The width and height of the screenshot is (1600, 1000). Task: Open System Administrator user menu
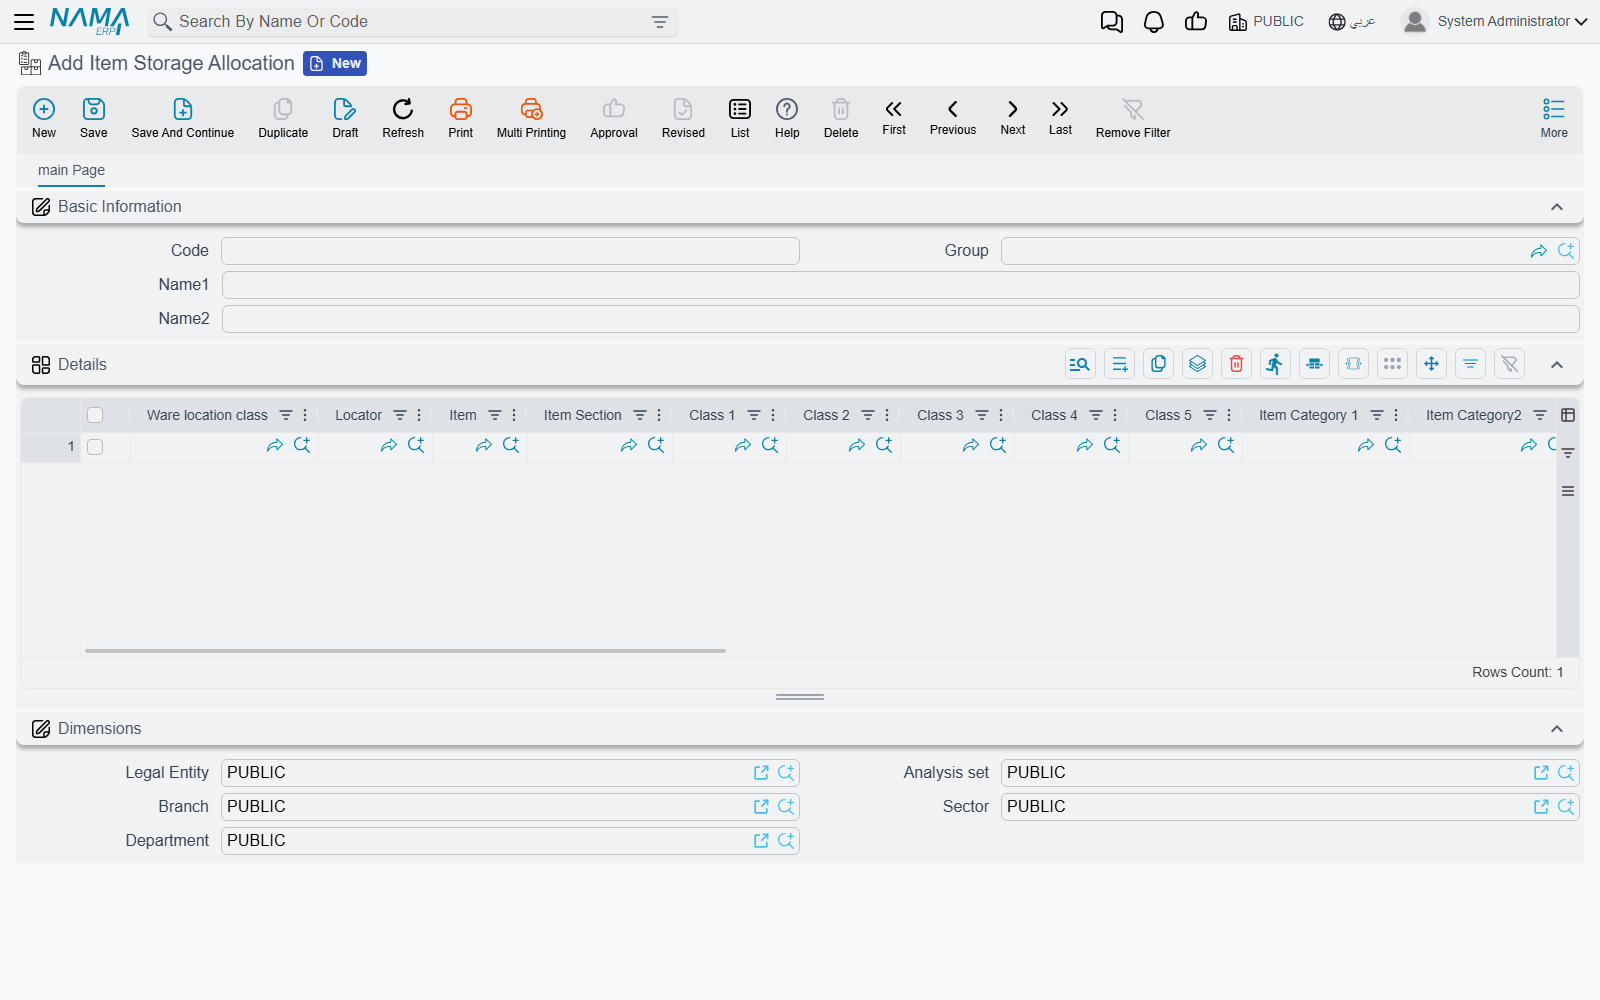[x=1495, y=21]
